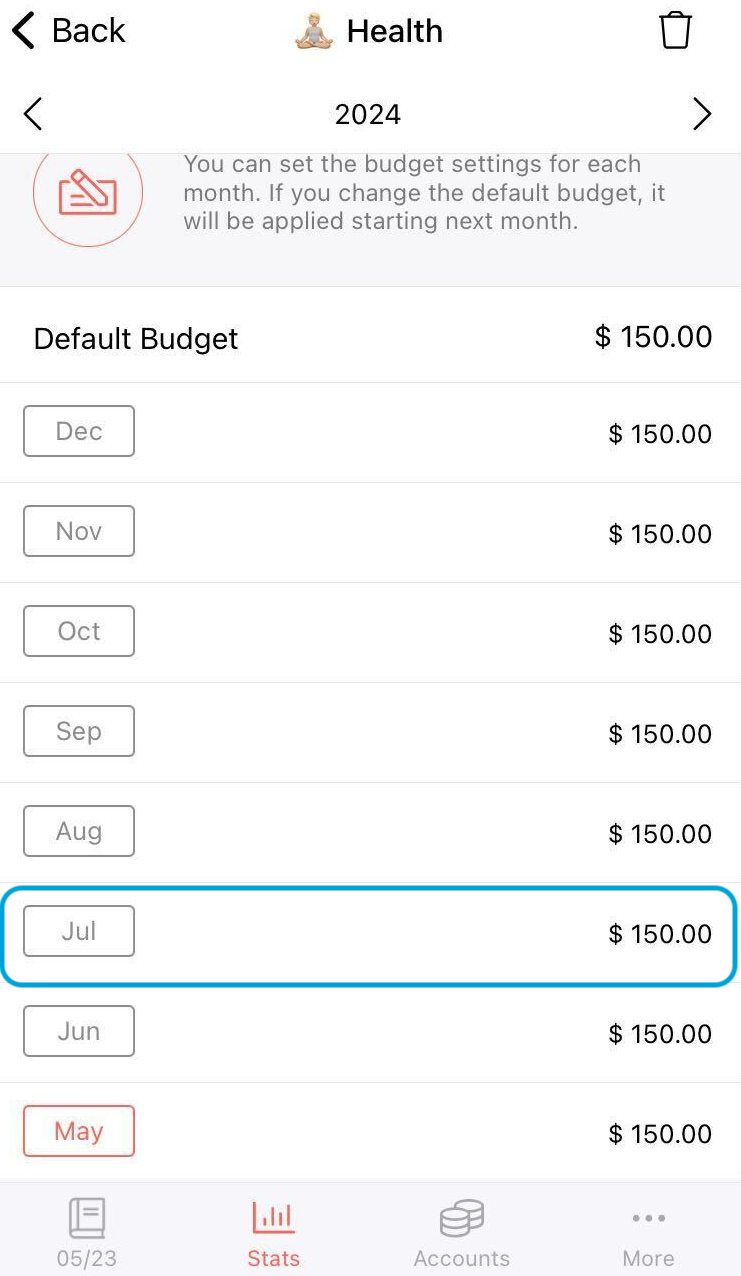Select the Dec month button

pos(79,431)
